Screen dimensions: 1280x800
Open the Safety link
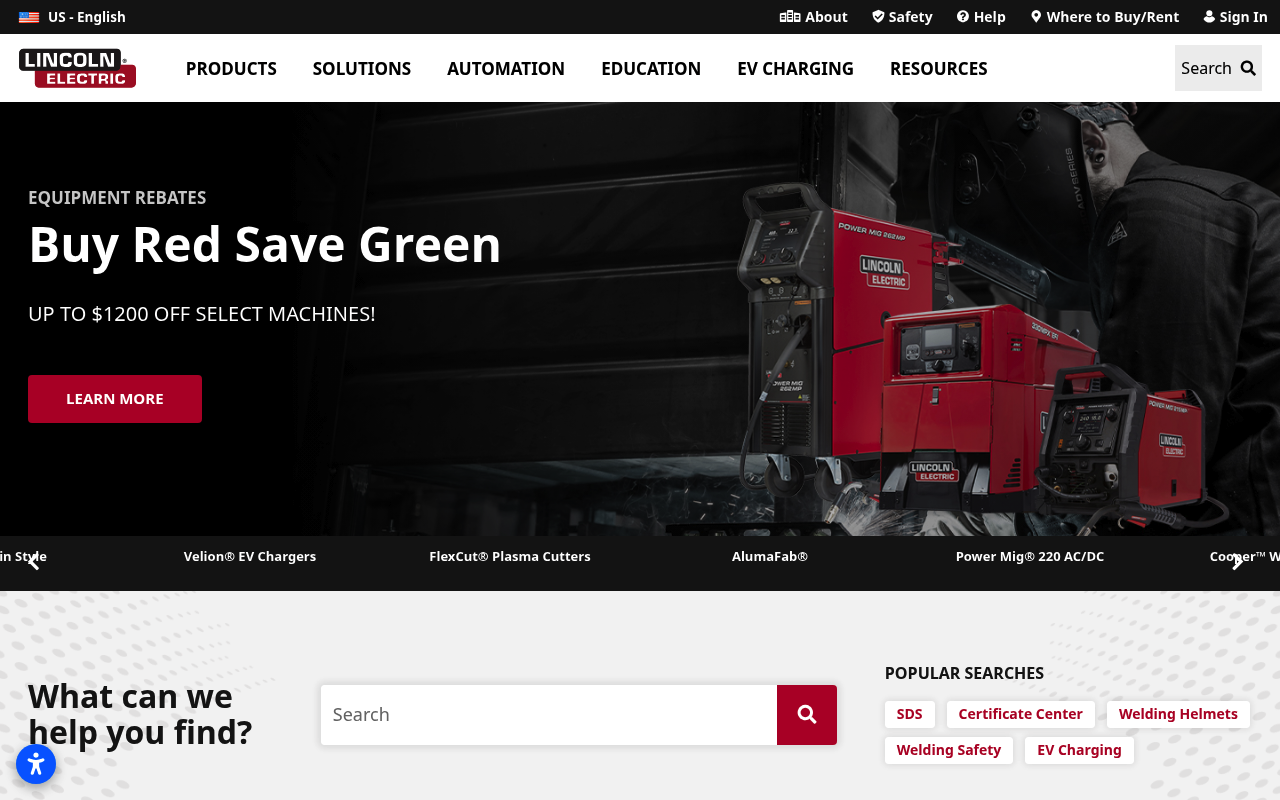pyautogui.click(x=902, y=17)
